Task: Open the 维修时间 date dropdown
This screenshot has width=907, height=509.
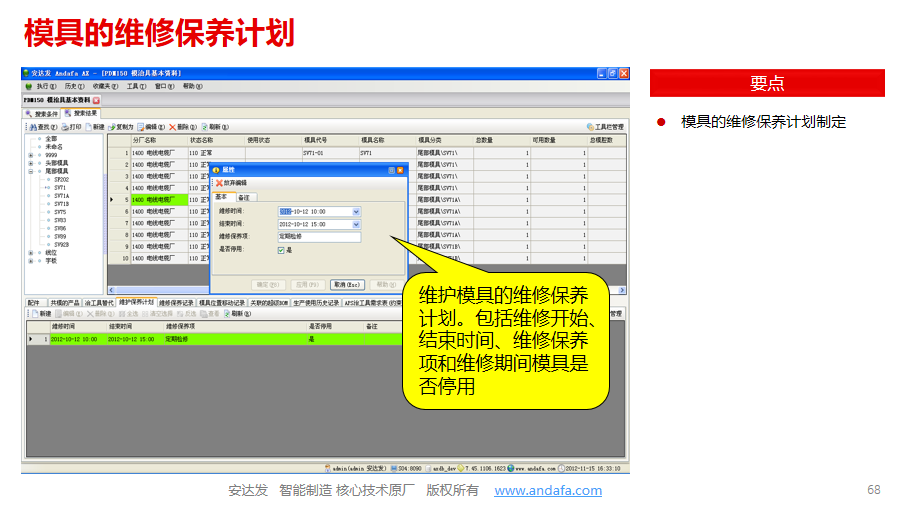Action: tap(356, 212)
